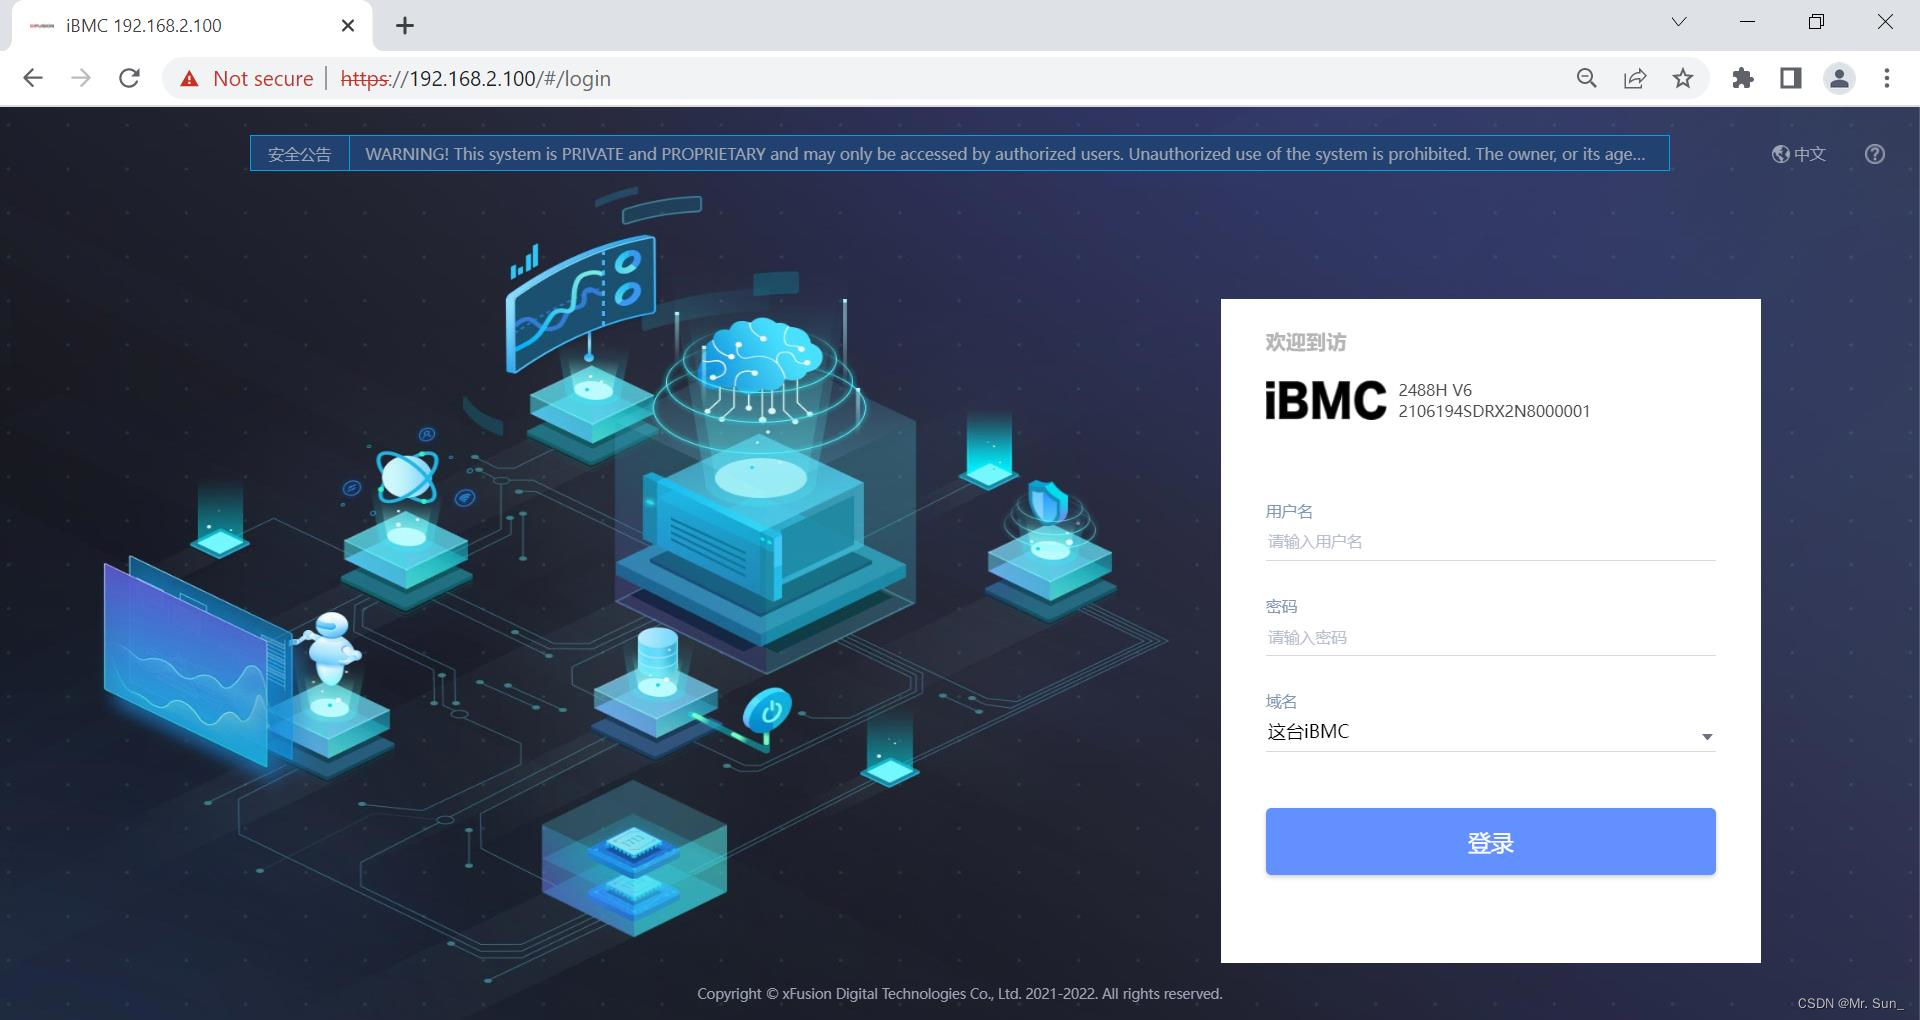The height and width of the screenshot is (1020, 1920).
Task: Open a new browser tab
Action: (405, 26)
